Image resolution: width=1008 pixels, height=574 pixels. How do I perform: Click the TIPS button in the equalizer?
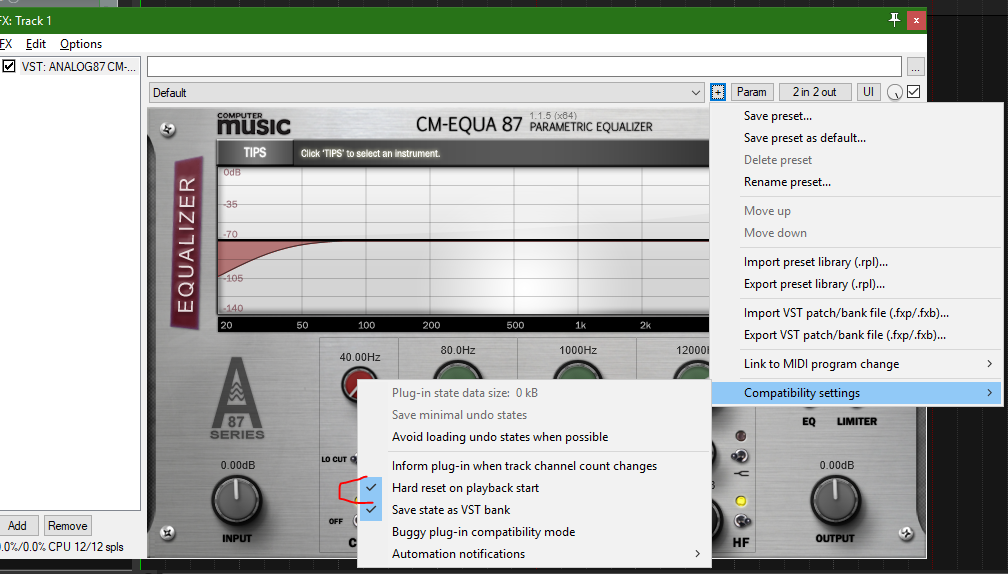[x=255, y=152]
